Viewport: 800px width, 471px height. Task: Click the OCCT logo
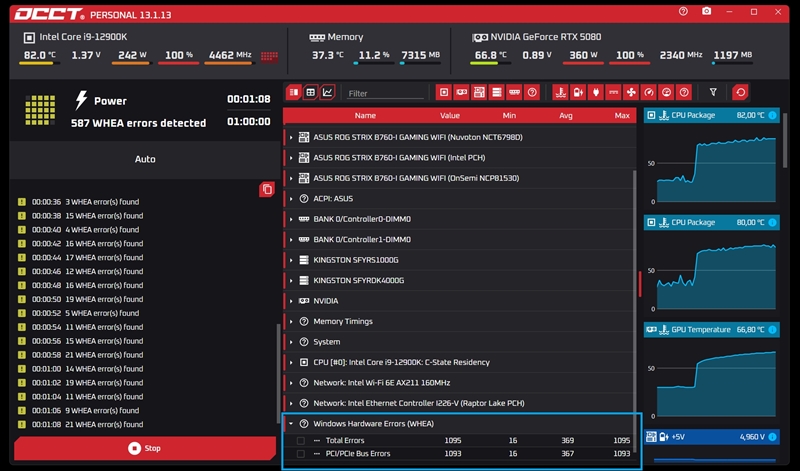coord(49,14)
